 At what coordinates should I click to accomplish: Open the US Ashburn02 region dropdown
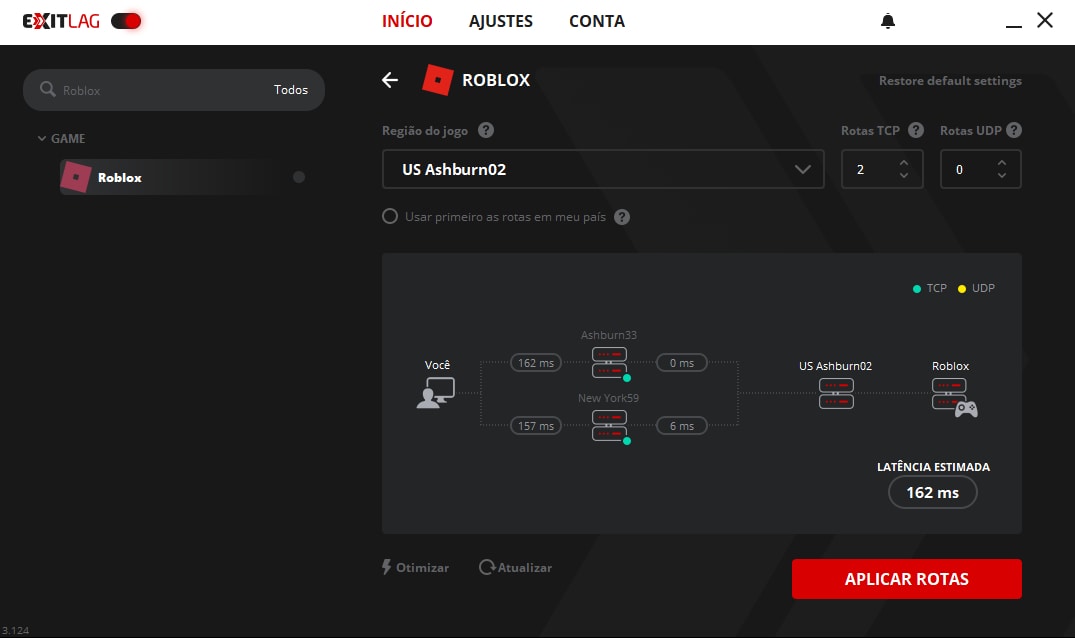pyautogui.click(x=603, y=169)
